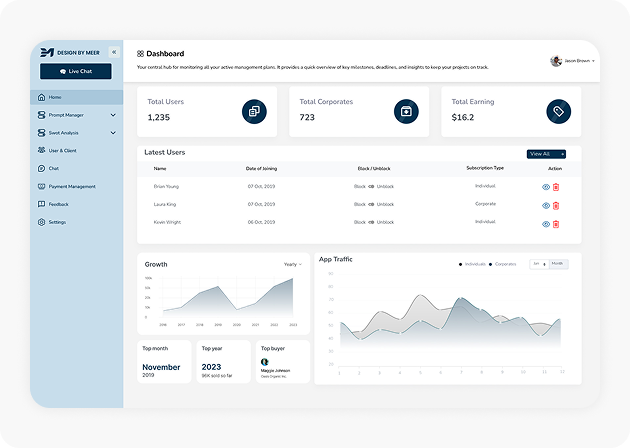Toggle Block/Unblock for Kevin Wright

click(371, 222)
